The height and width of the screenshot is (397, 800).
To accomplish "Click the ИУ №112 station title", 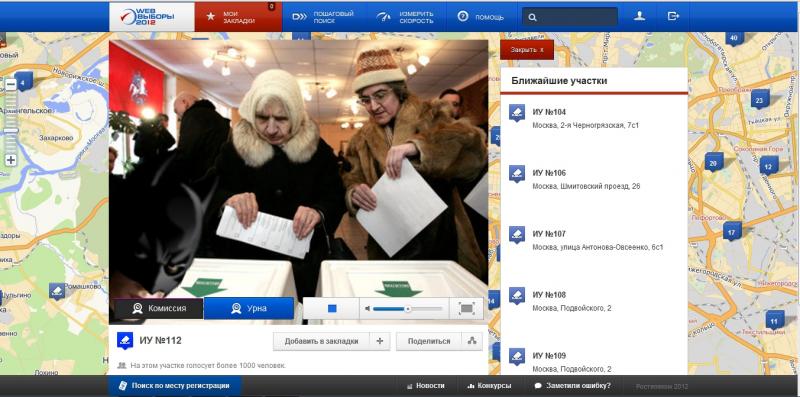I will [x=161, y=341].
